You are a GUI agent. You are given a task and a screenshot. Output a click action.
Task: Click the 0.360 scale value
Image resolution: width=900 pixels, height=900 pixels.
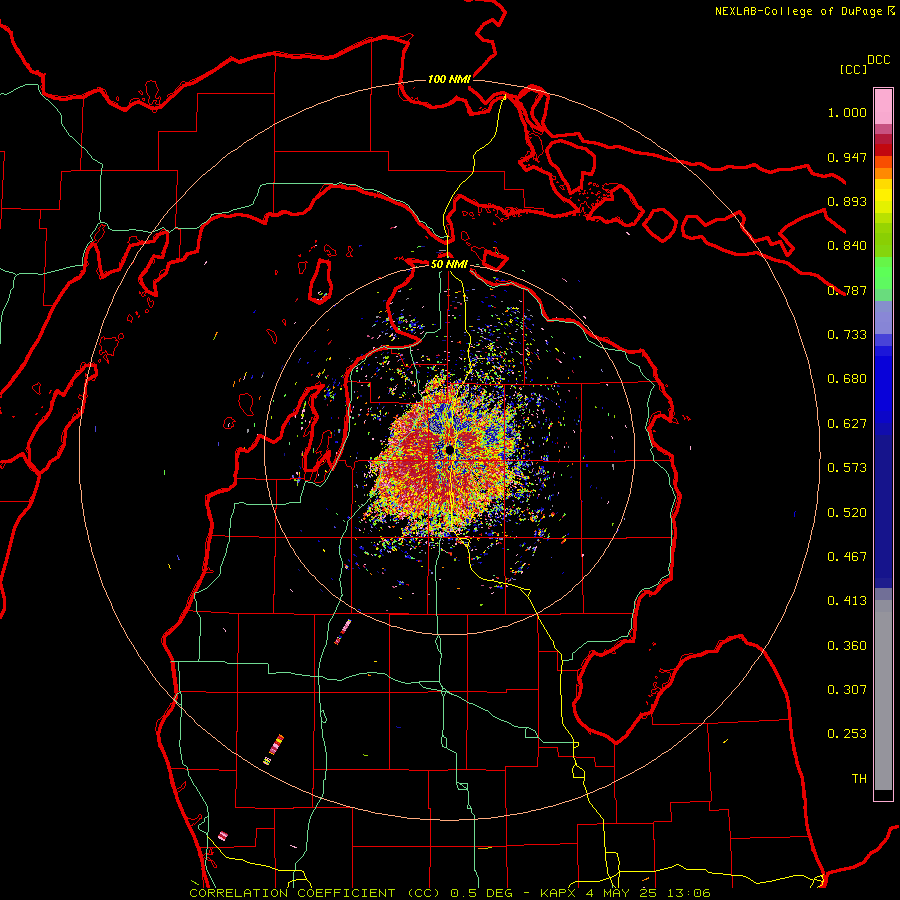(x=847, y=646)
